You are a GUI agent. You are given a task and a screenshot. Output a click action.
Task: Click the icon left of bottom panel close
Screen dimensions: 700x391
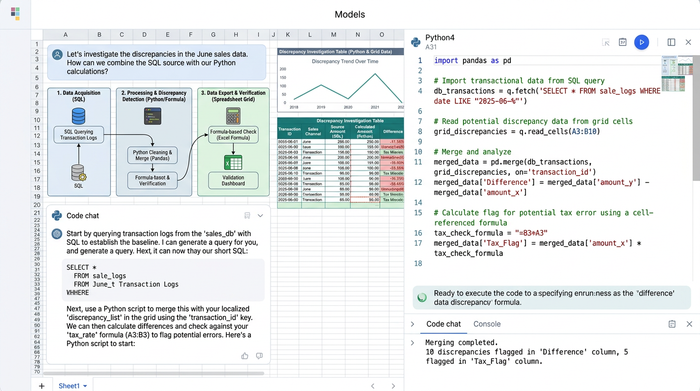pyautogui.click(x=672, y=324)
